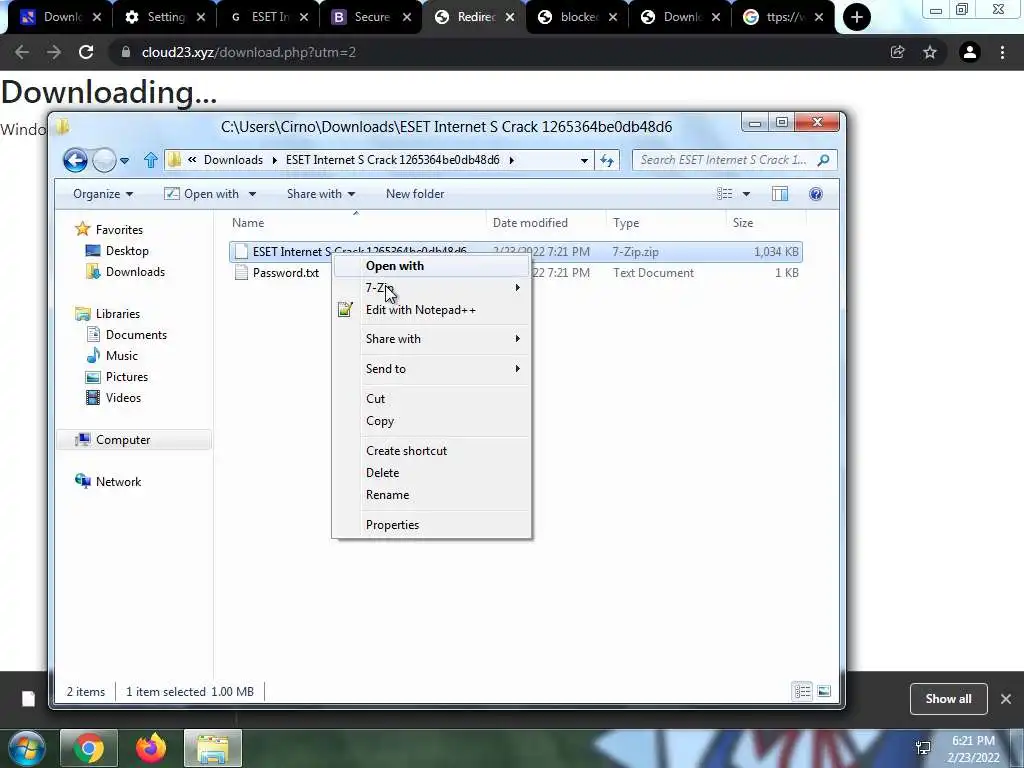
Task: Choose Edit with Notepad++
Action: (432, 310)
